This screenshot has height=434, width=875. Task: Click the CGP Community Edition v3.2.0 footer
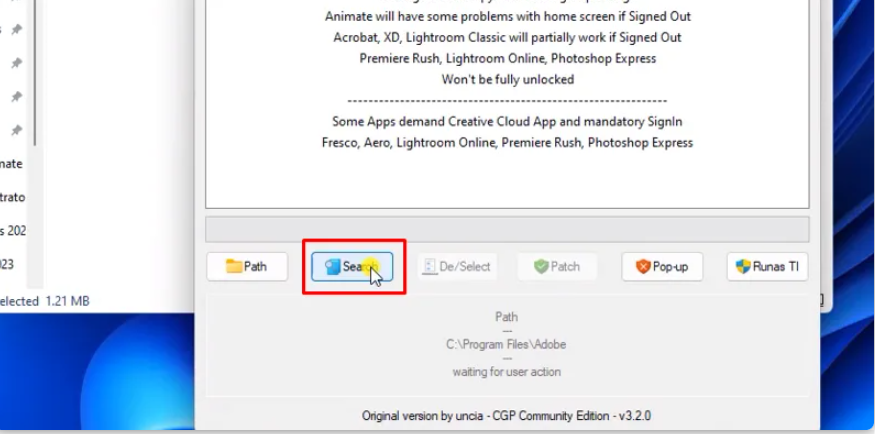click(506, 416)
